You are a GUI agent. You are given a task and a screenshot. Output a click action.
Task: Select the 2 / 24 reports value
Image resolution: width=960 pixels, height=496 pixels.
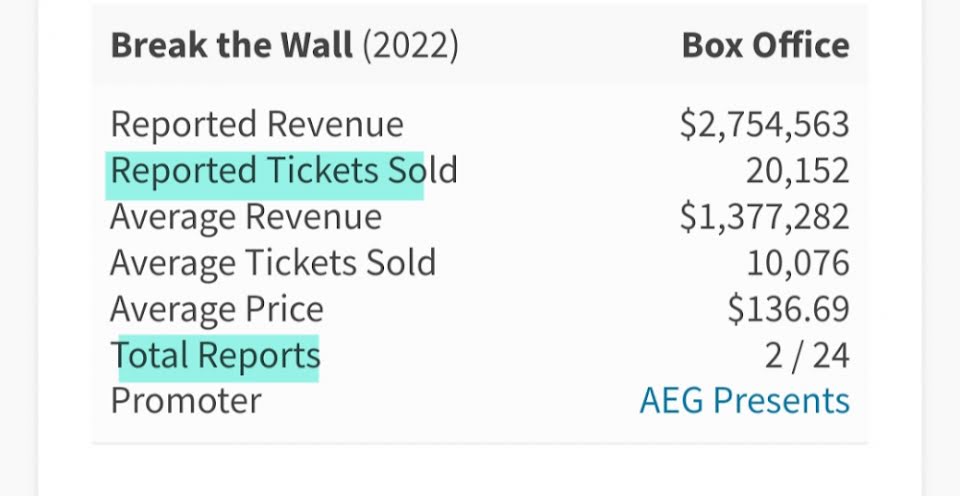coord(805,355)
